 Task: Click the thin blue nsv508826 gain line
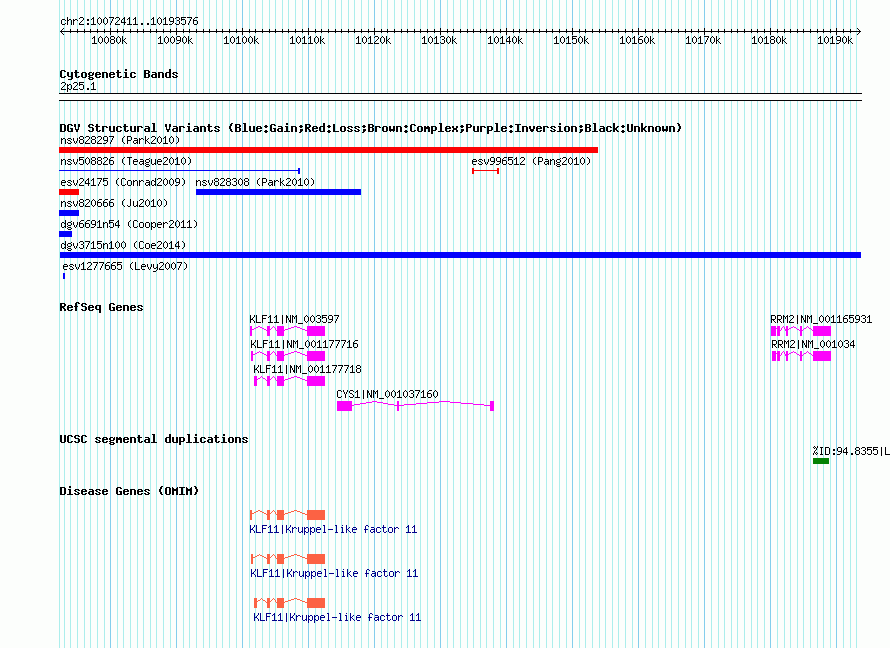point(179,170)
